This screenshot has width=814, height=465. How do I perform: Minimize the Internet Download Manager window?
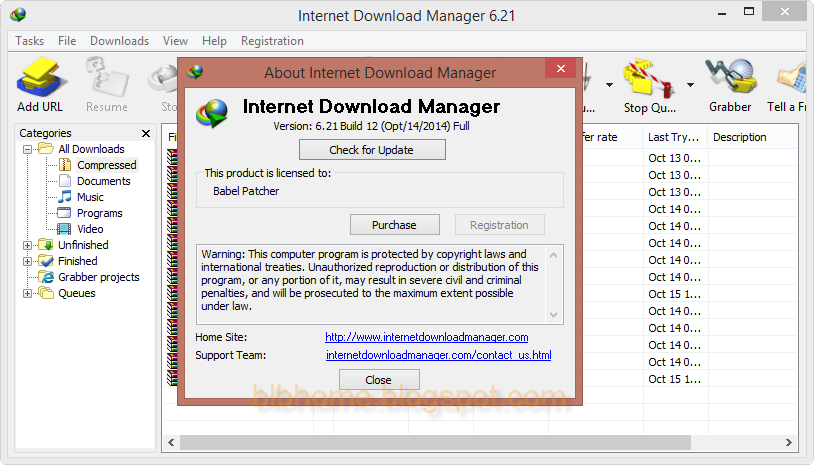[722, 13]
